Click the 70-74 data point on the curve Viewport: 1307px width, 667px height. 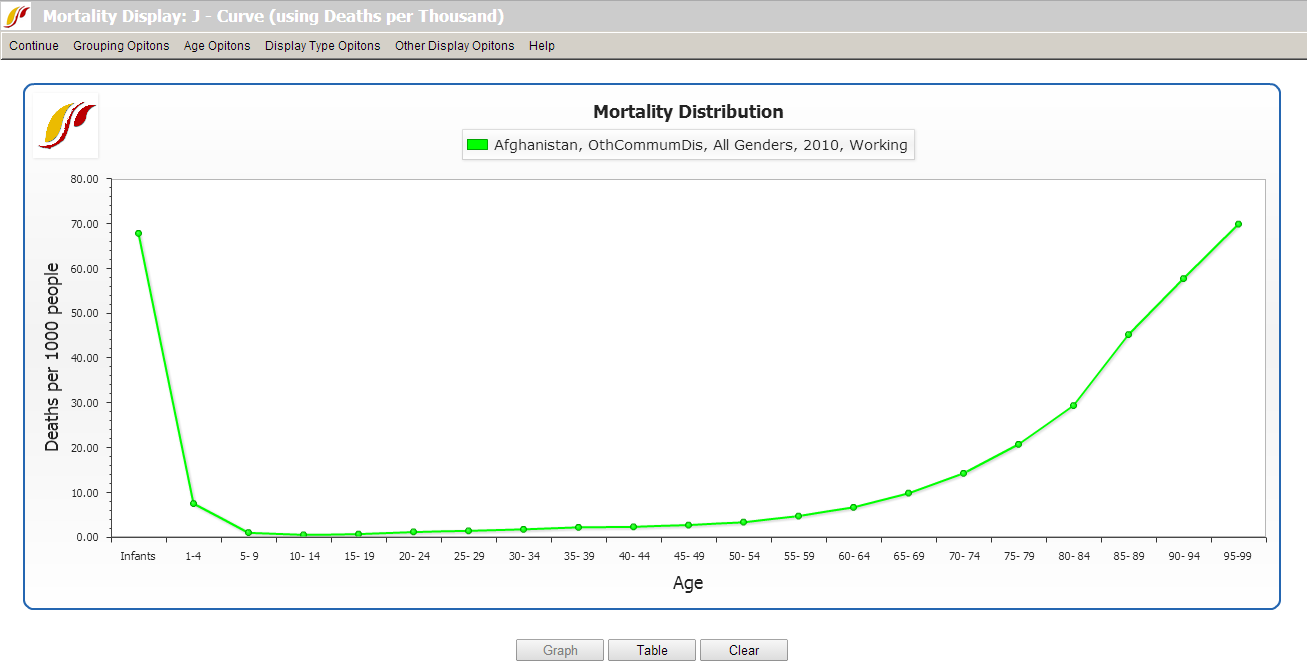point(963,471)
